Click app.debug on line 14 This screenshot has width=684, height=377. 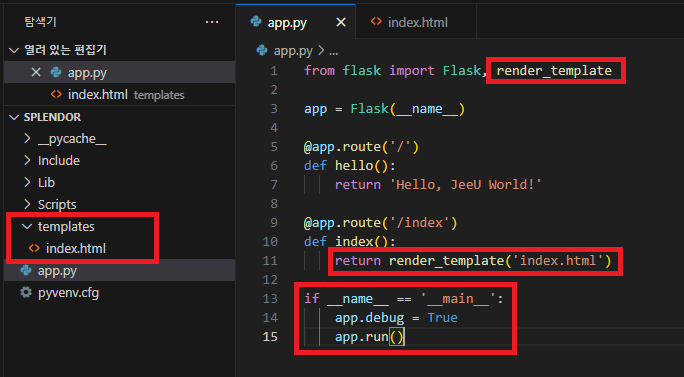pos(369,318)
